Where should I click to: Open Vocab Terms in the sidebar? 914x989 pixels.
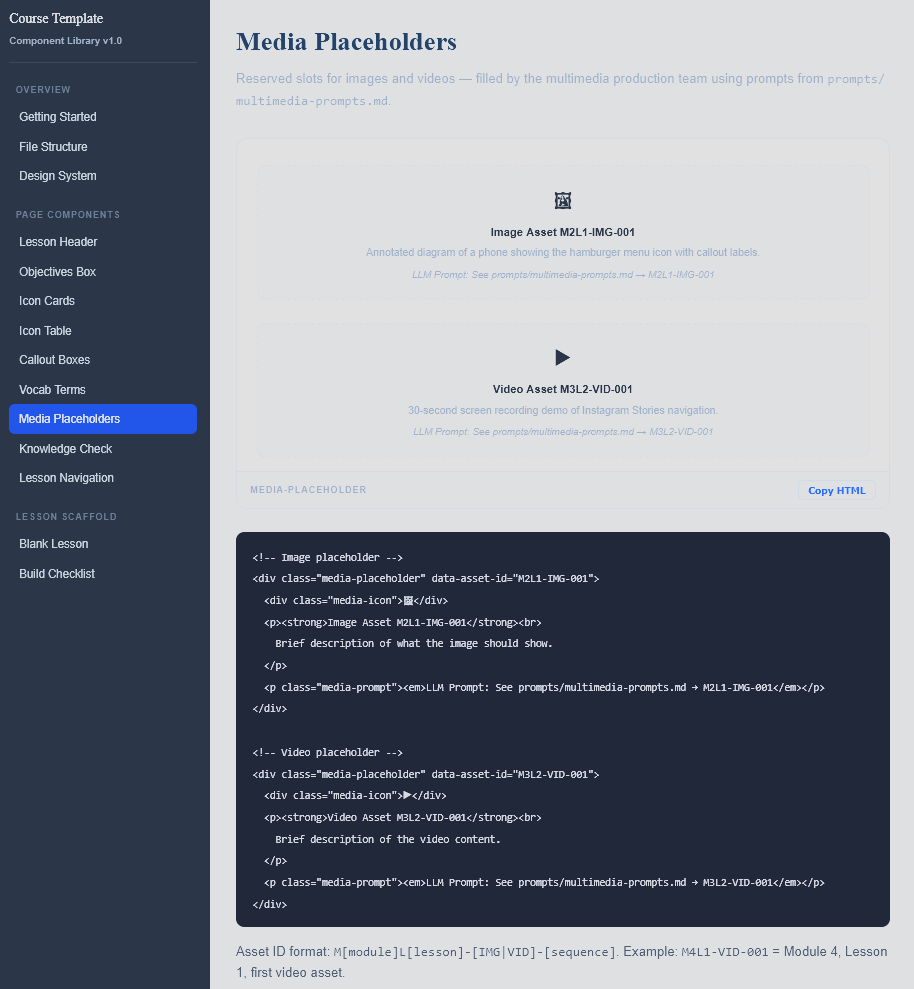click(52, 390)
